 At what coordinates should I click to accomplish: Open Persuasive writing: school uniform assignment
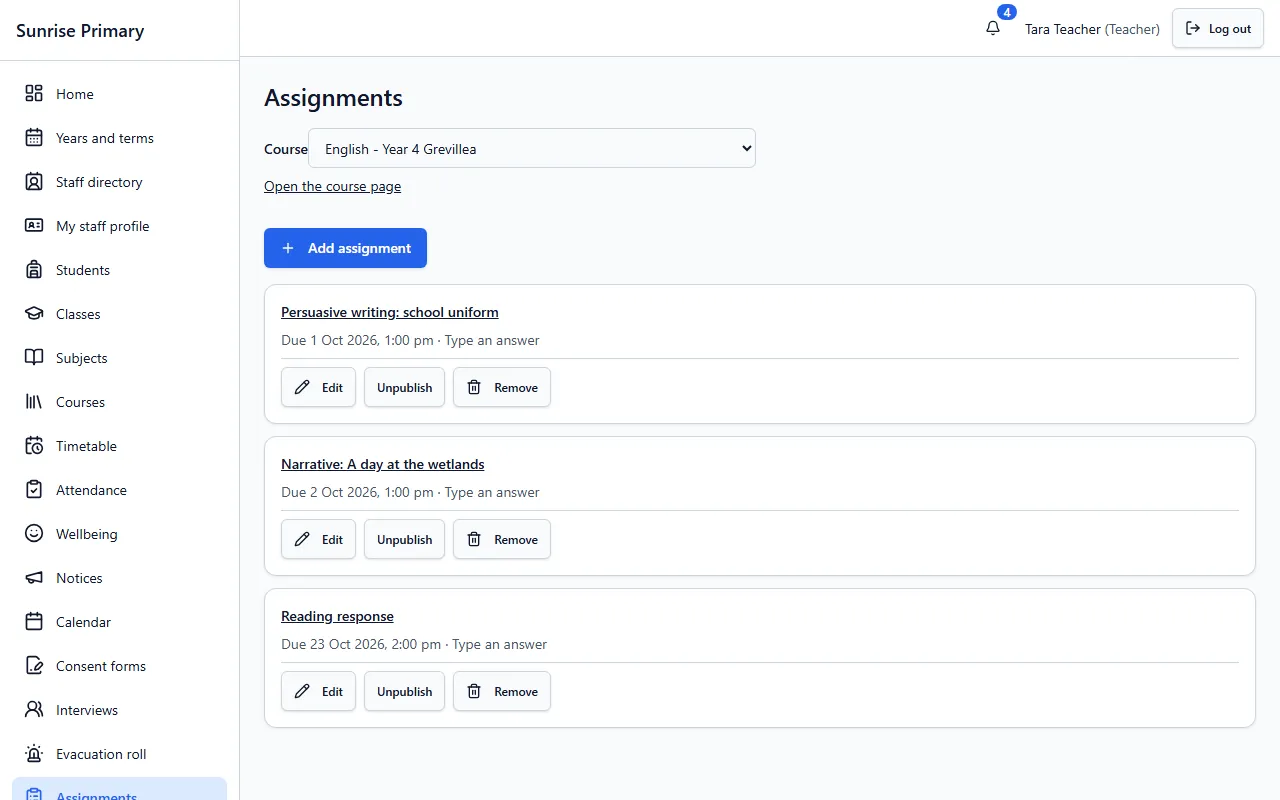(x=390, y=312)
